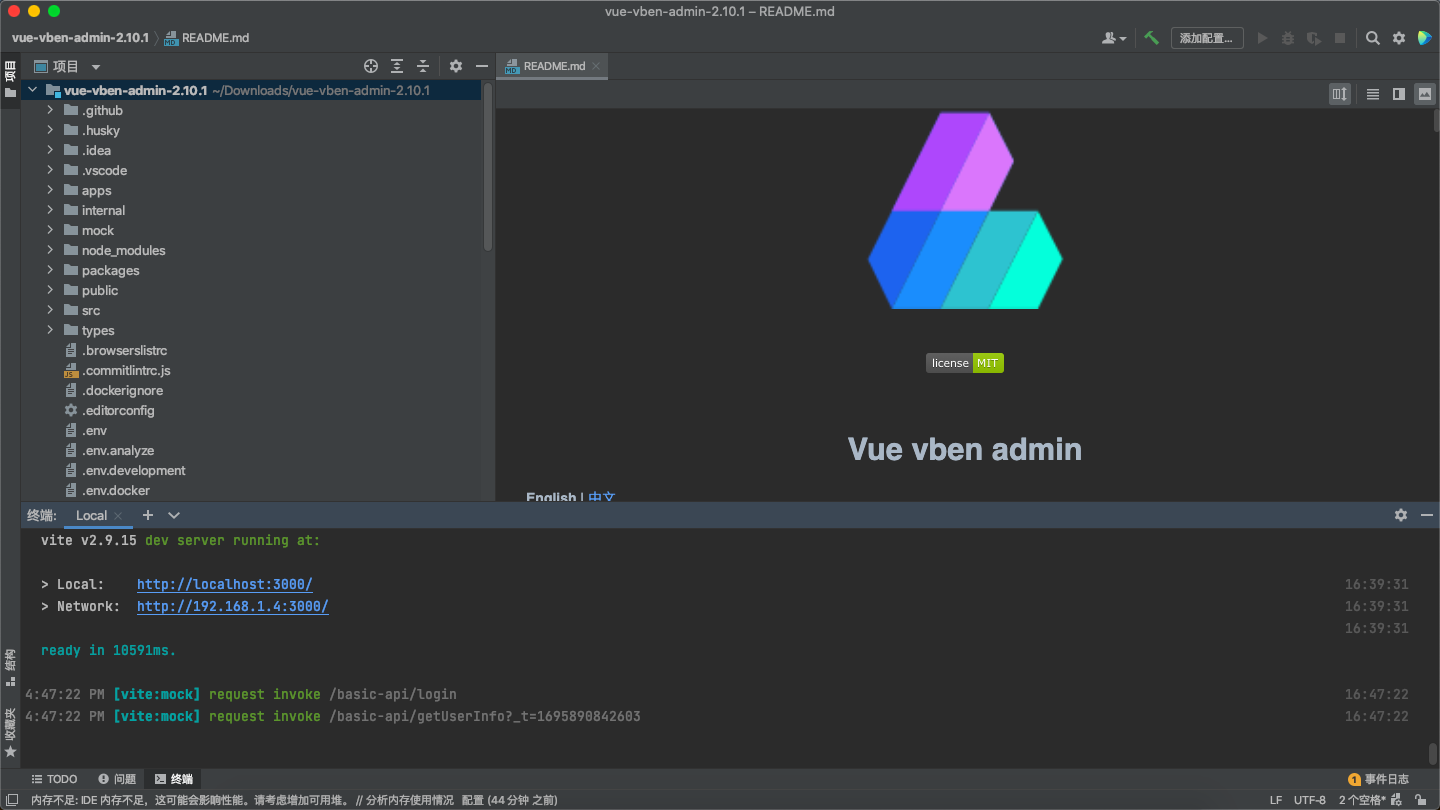Switch to the README.md editor tab
Screen dimensions: 1440x810
point(552,66)
